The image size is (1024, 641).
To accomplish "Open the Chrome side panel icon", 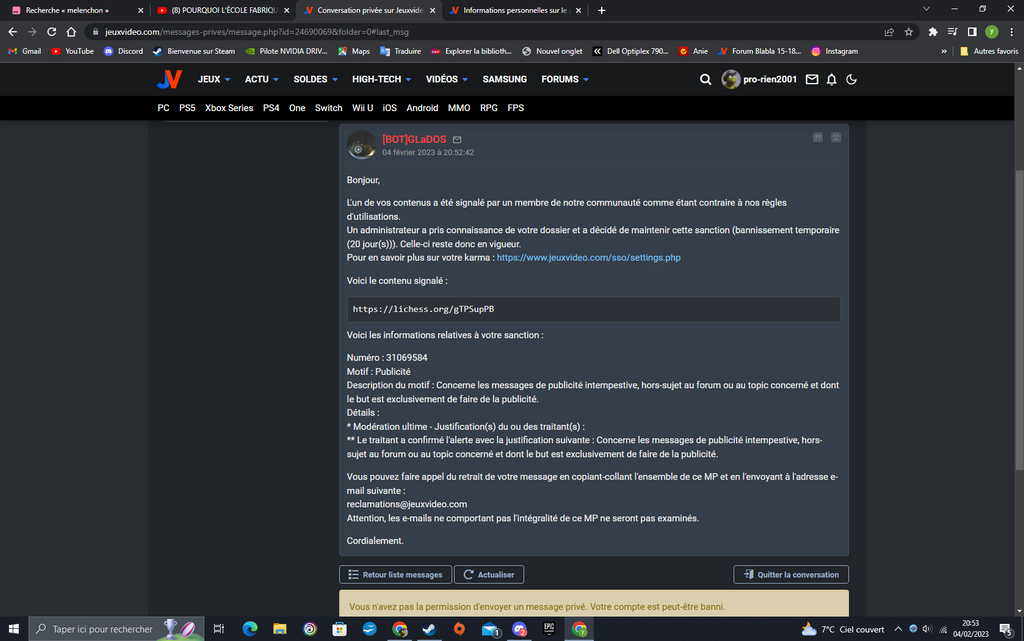I will (972, 31).
